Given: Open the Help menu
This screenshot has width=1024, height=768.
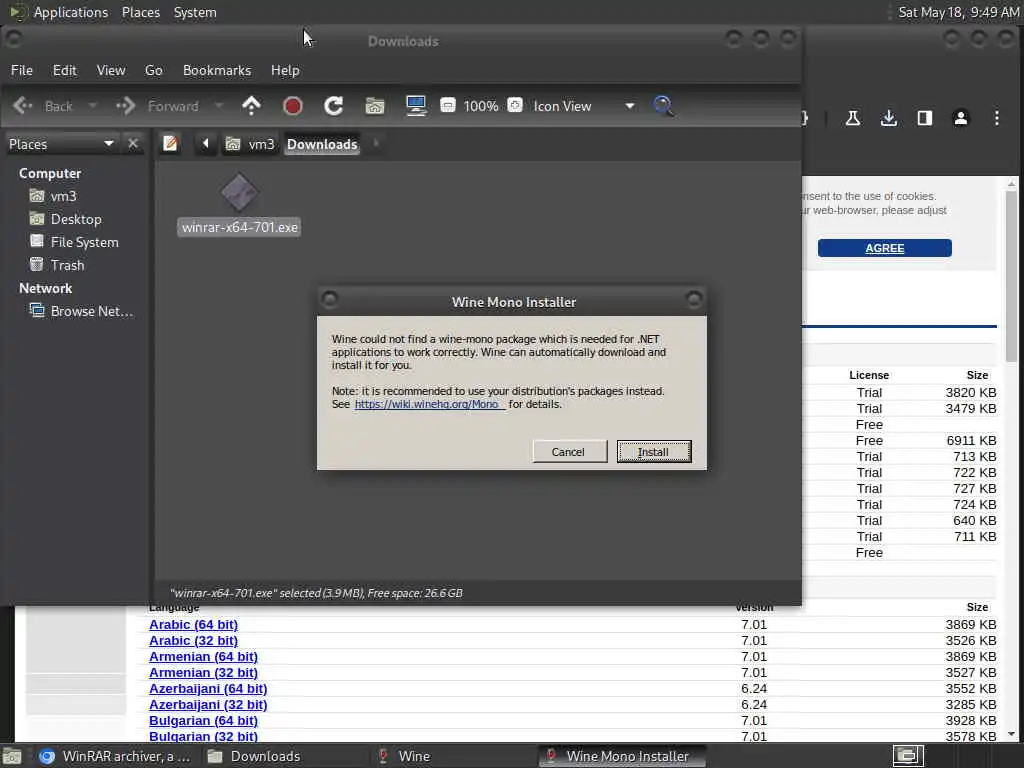Looking at the screenshot, I should pos(285,70).
